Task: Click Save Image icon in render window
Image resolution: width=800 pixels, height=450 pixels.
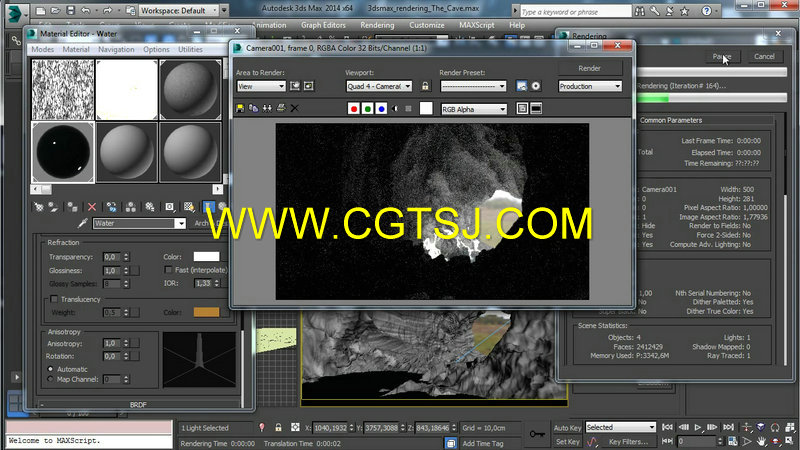Action: (x=240, y=108)
